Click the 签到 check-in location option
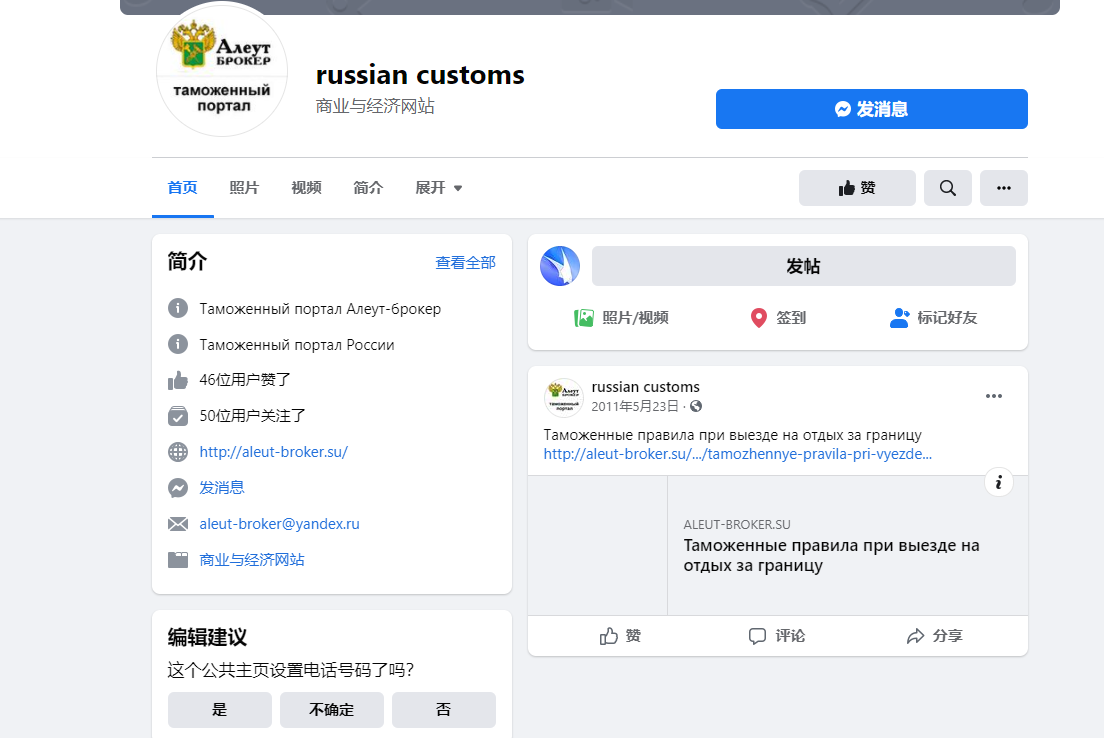 tap(778, 318)
